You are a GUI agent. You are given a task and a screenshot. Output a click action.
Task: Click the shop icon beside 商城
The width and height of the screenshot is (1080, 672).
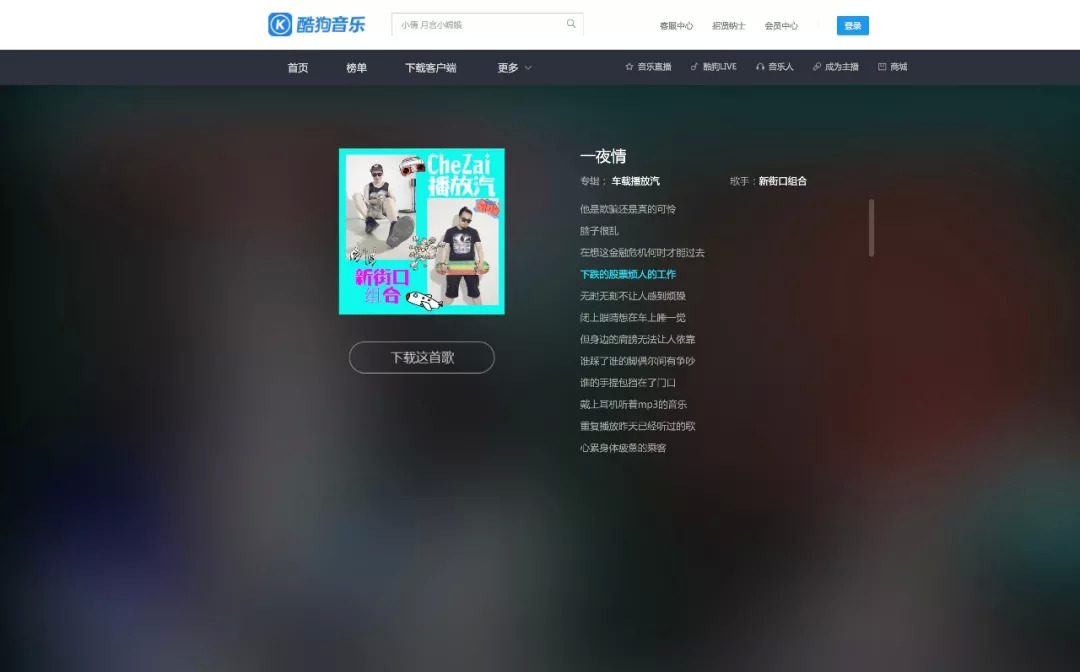(x=882, y=67)
